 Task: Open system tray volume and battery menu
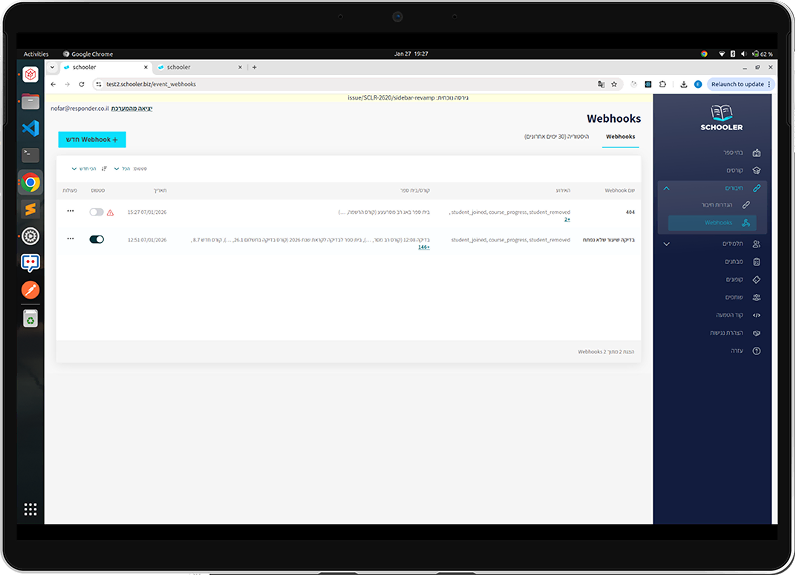click(745, 54)
